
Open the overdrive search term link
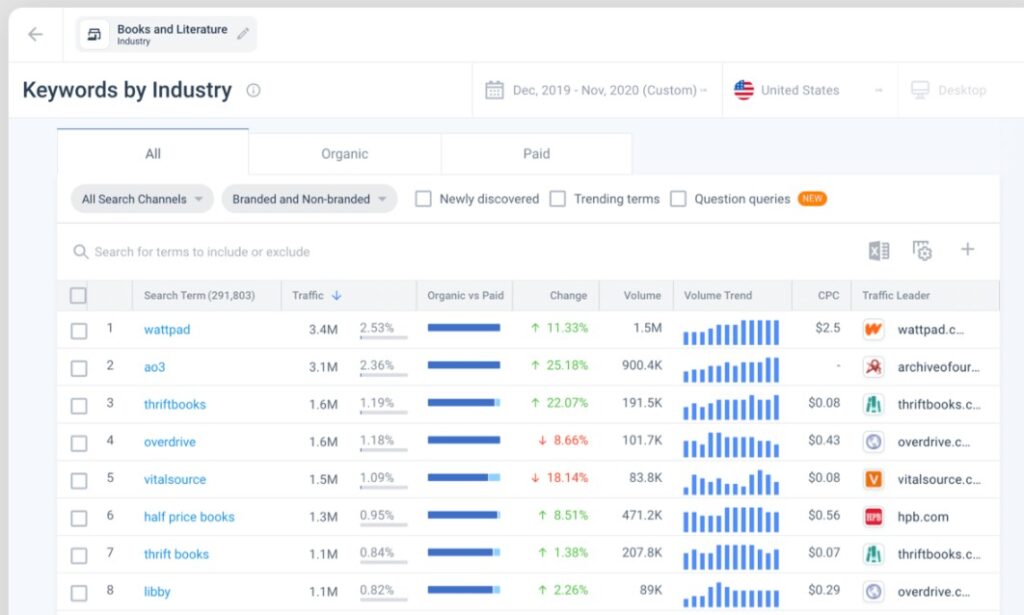click(170, 442)
